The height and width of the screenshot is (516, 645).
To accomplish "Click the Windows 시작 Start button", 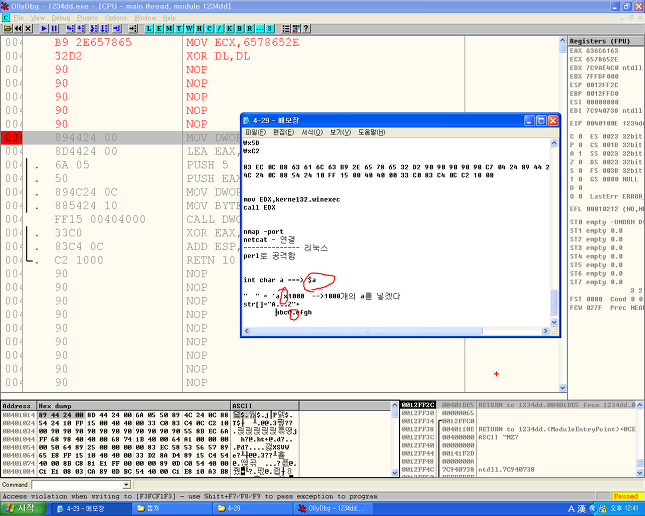I will [x=23, y=509].
